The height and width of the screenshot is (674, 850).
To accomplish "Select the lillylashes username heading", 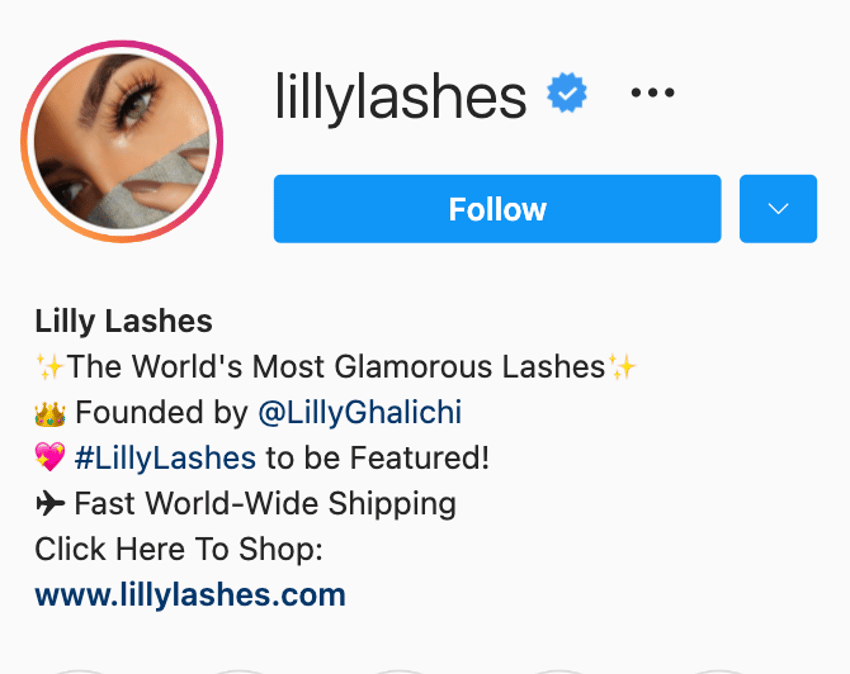I will point(401,97).
